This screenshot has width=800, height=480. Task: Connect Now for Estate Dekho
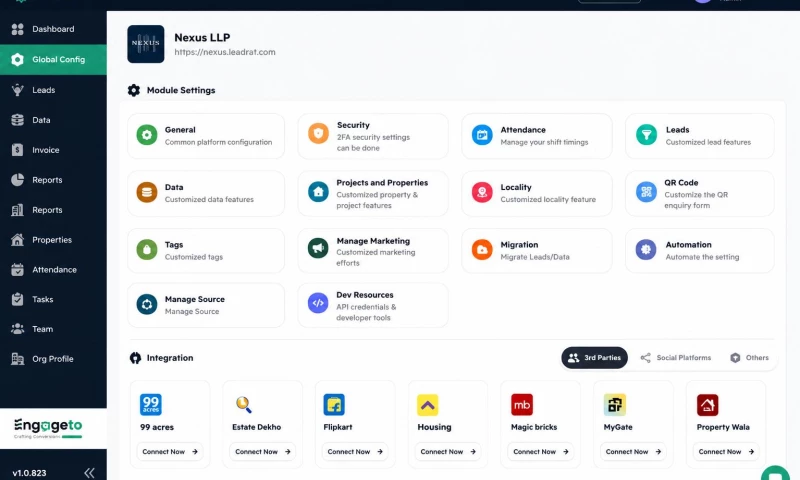coord(262,451)
